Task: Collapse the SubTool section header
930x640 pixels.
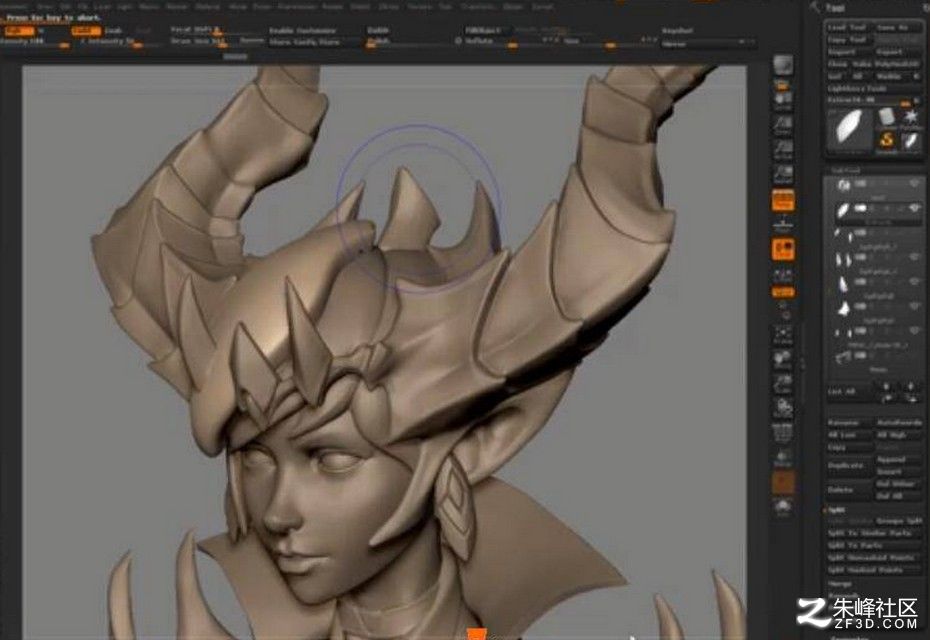Action: coord(845,170)
